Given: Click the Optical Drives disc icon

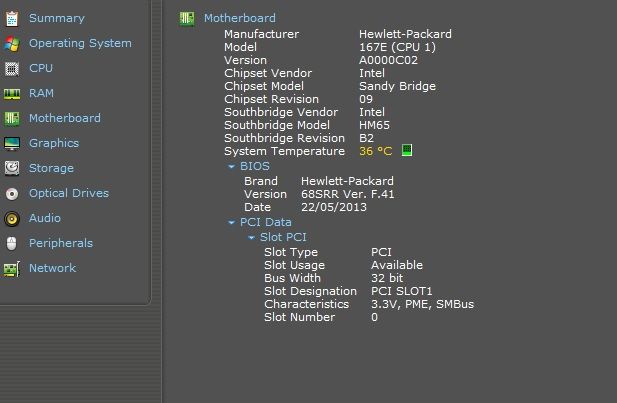Looking at the screenshot, I should tap(12, 193).
